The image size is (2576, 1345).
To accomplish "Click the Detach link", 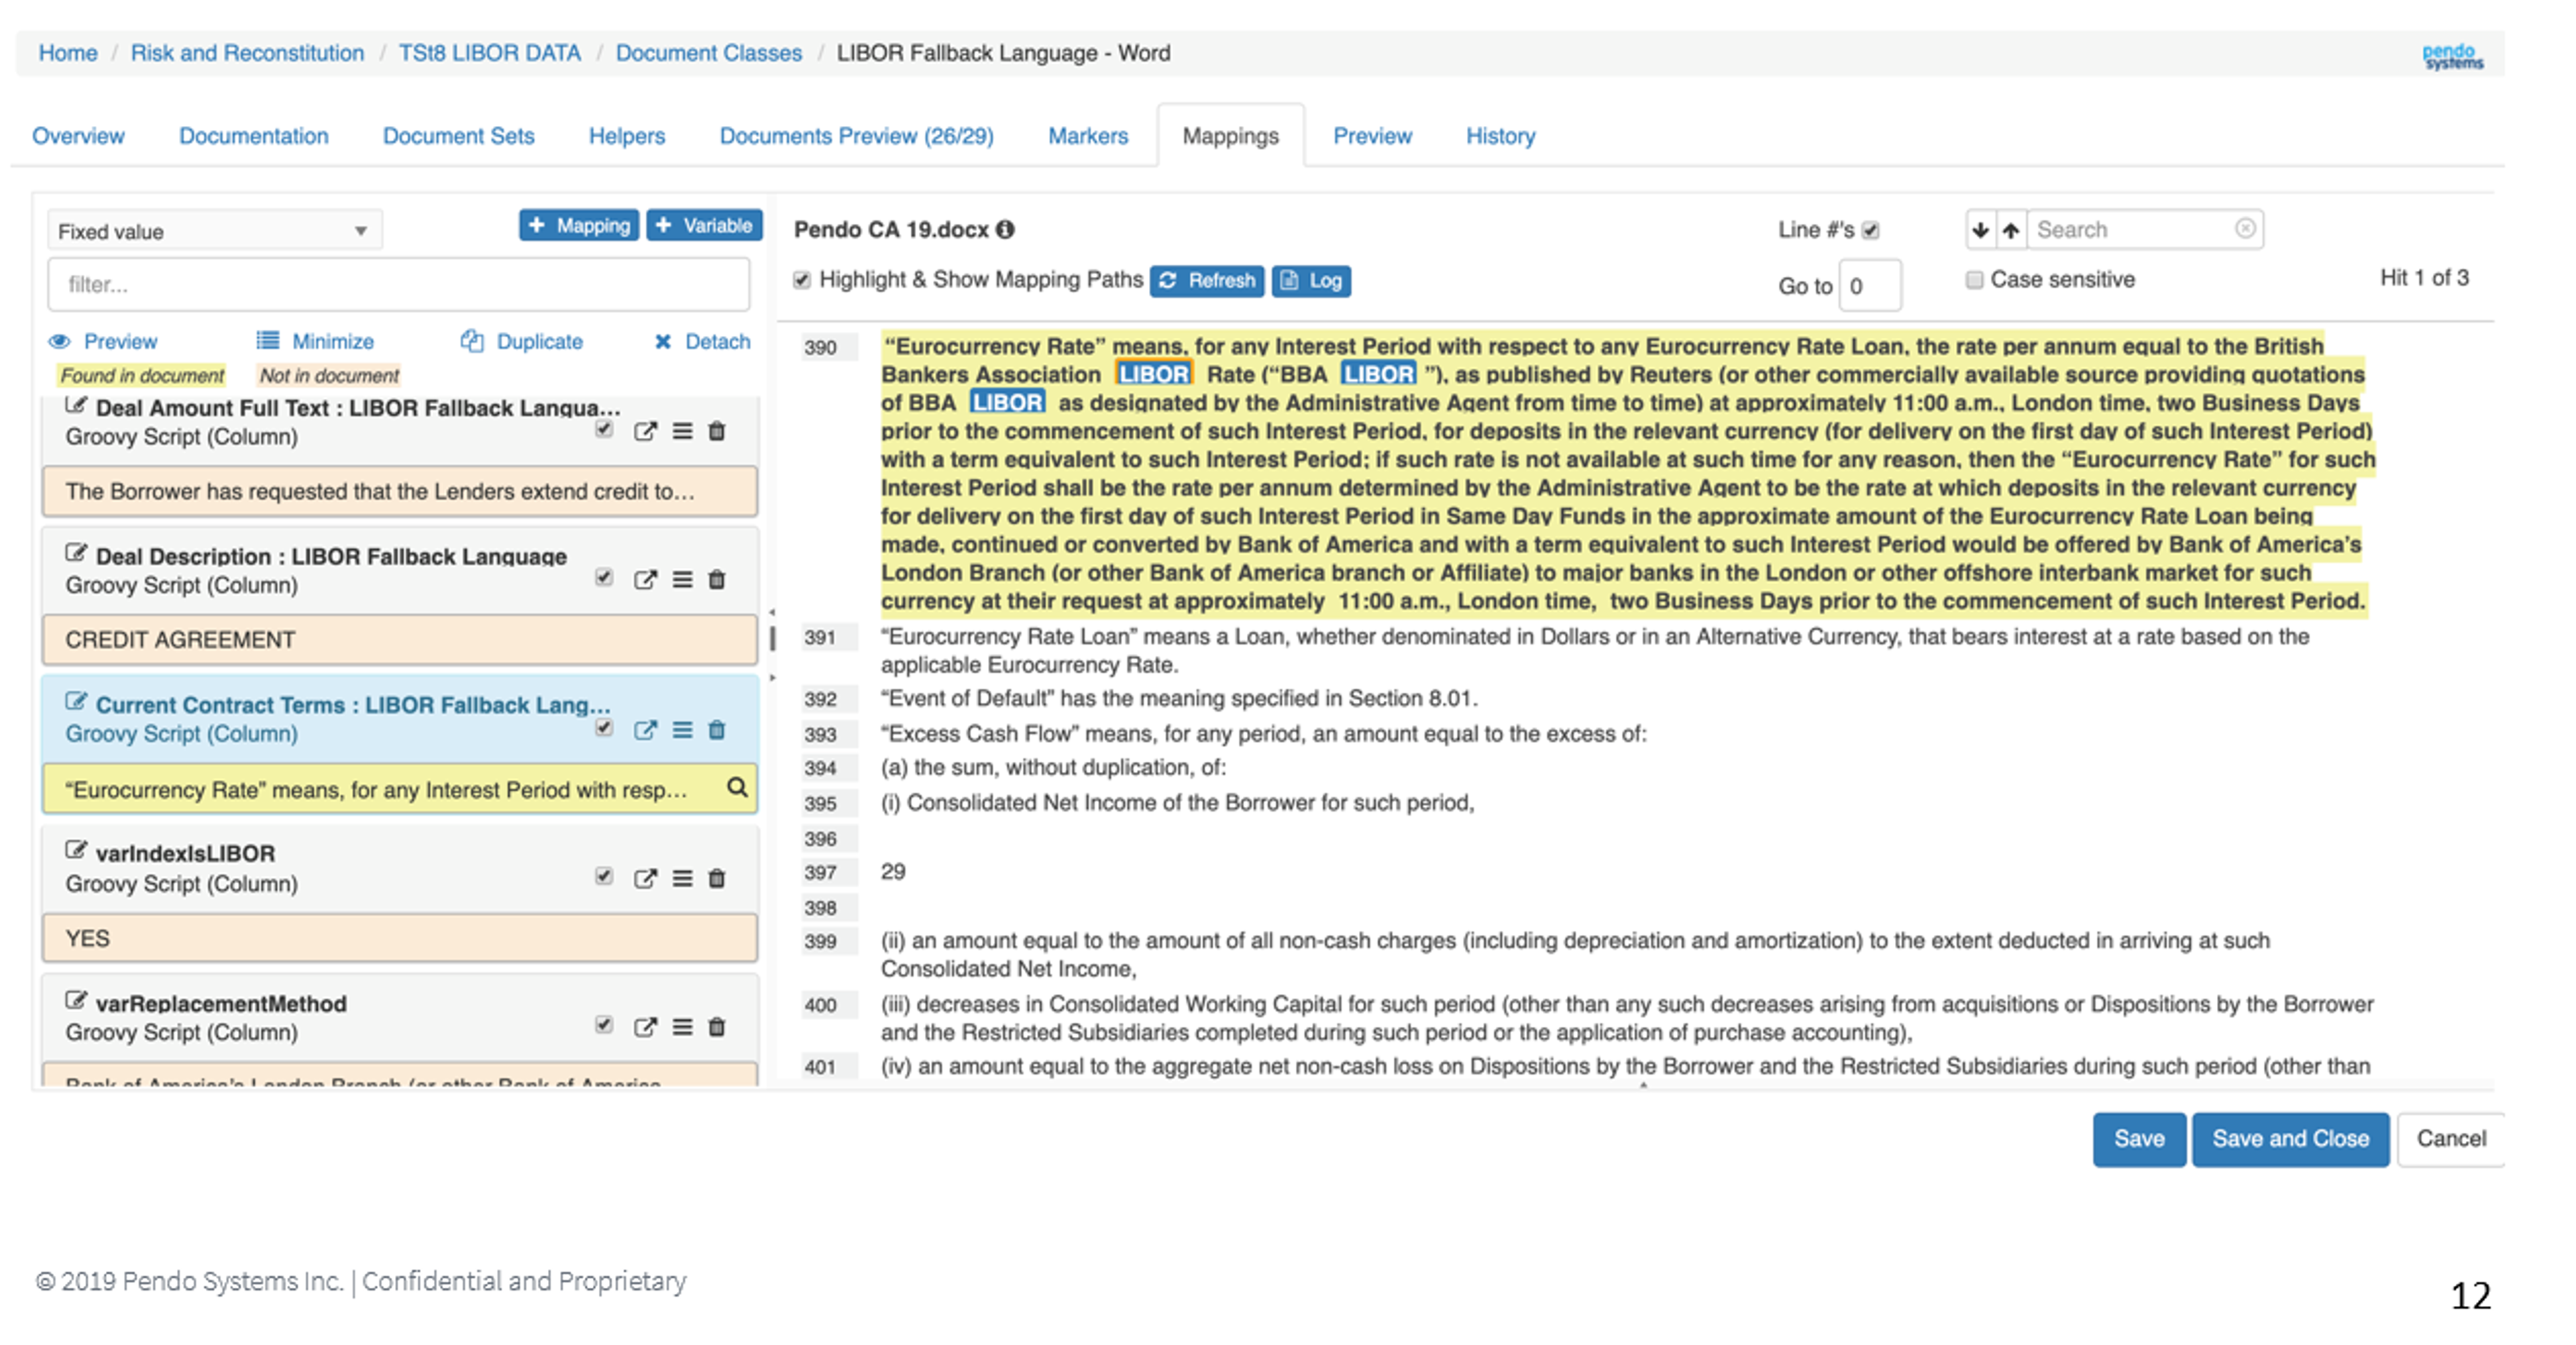I will tap(702, 342).
